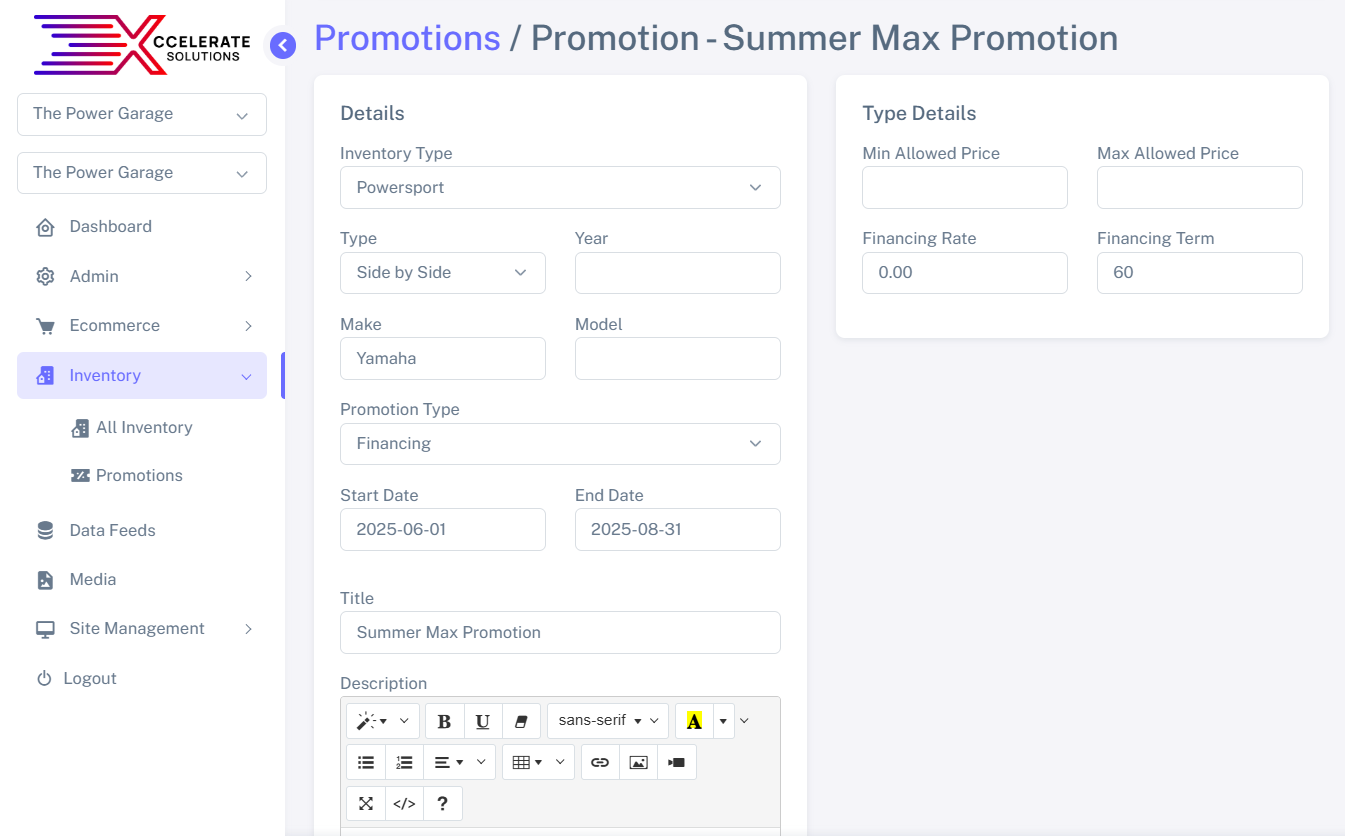Open the sans-serif font family dropdown
This screenshot has height=836, width=1345.
pos(607,721)
